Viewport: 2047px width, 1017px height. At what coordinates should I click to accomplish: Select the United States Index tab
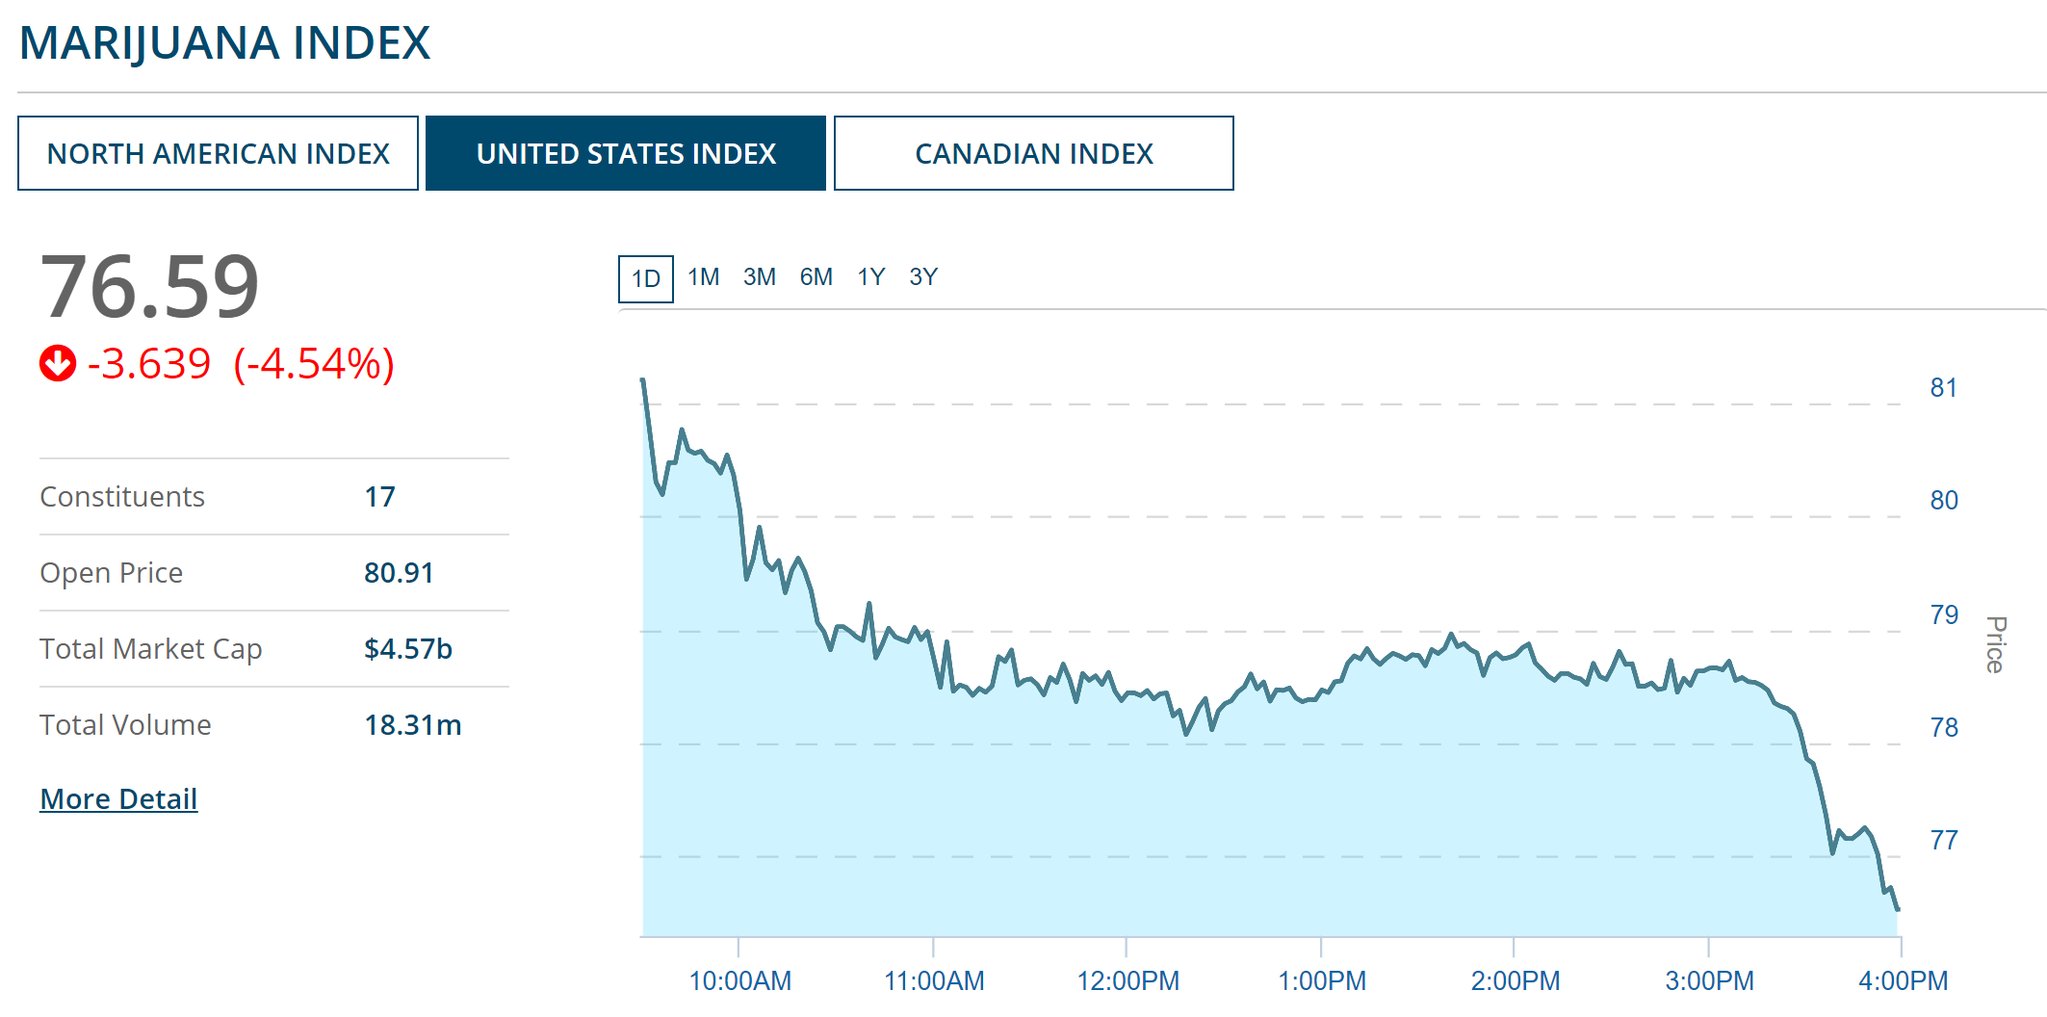coord(626,154)
